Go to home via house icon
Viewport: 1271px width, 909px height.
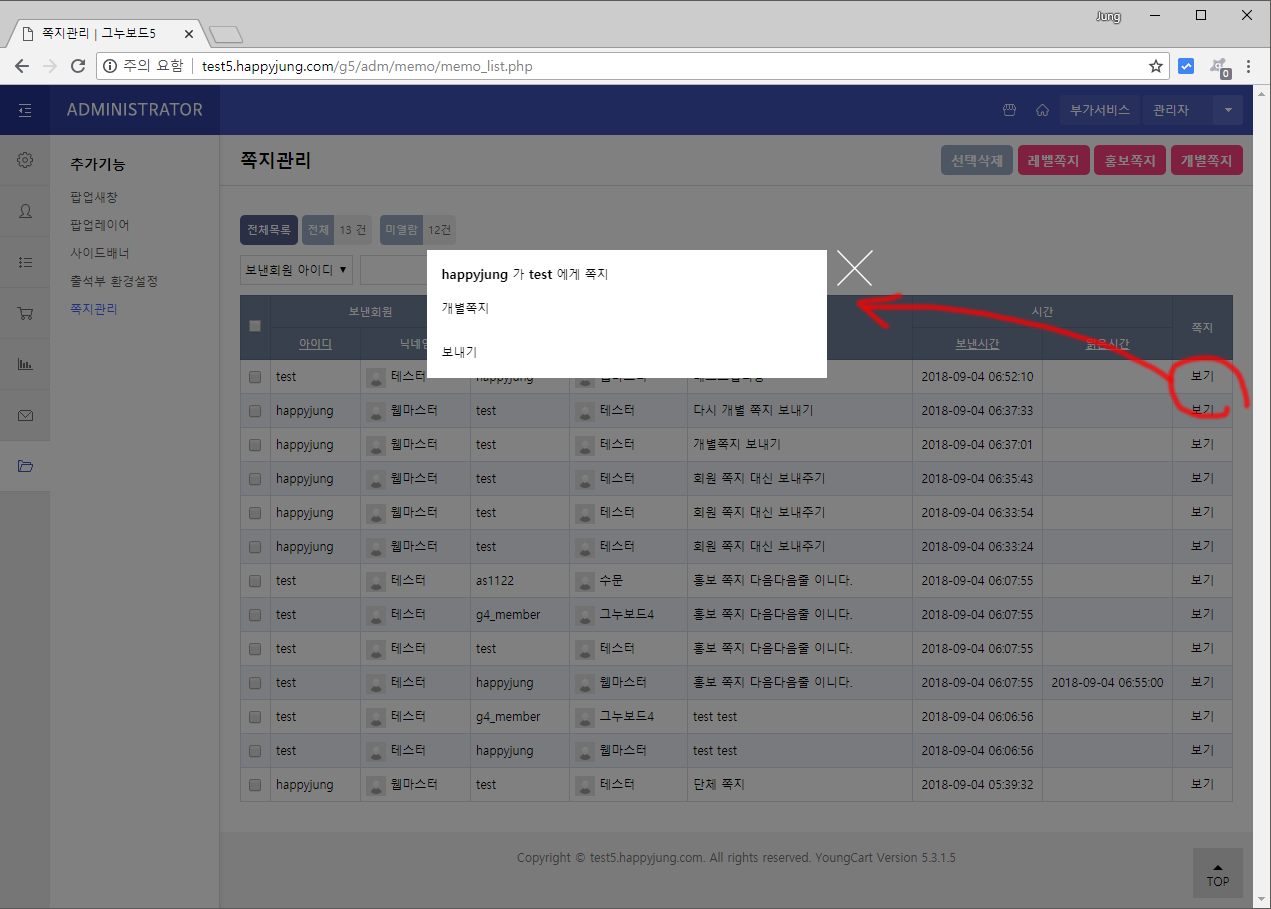tap(1041, 110)
